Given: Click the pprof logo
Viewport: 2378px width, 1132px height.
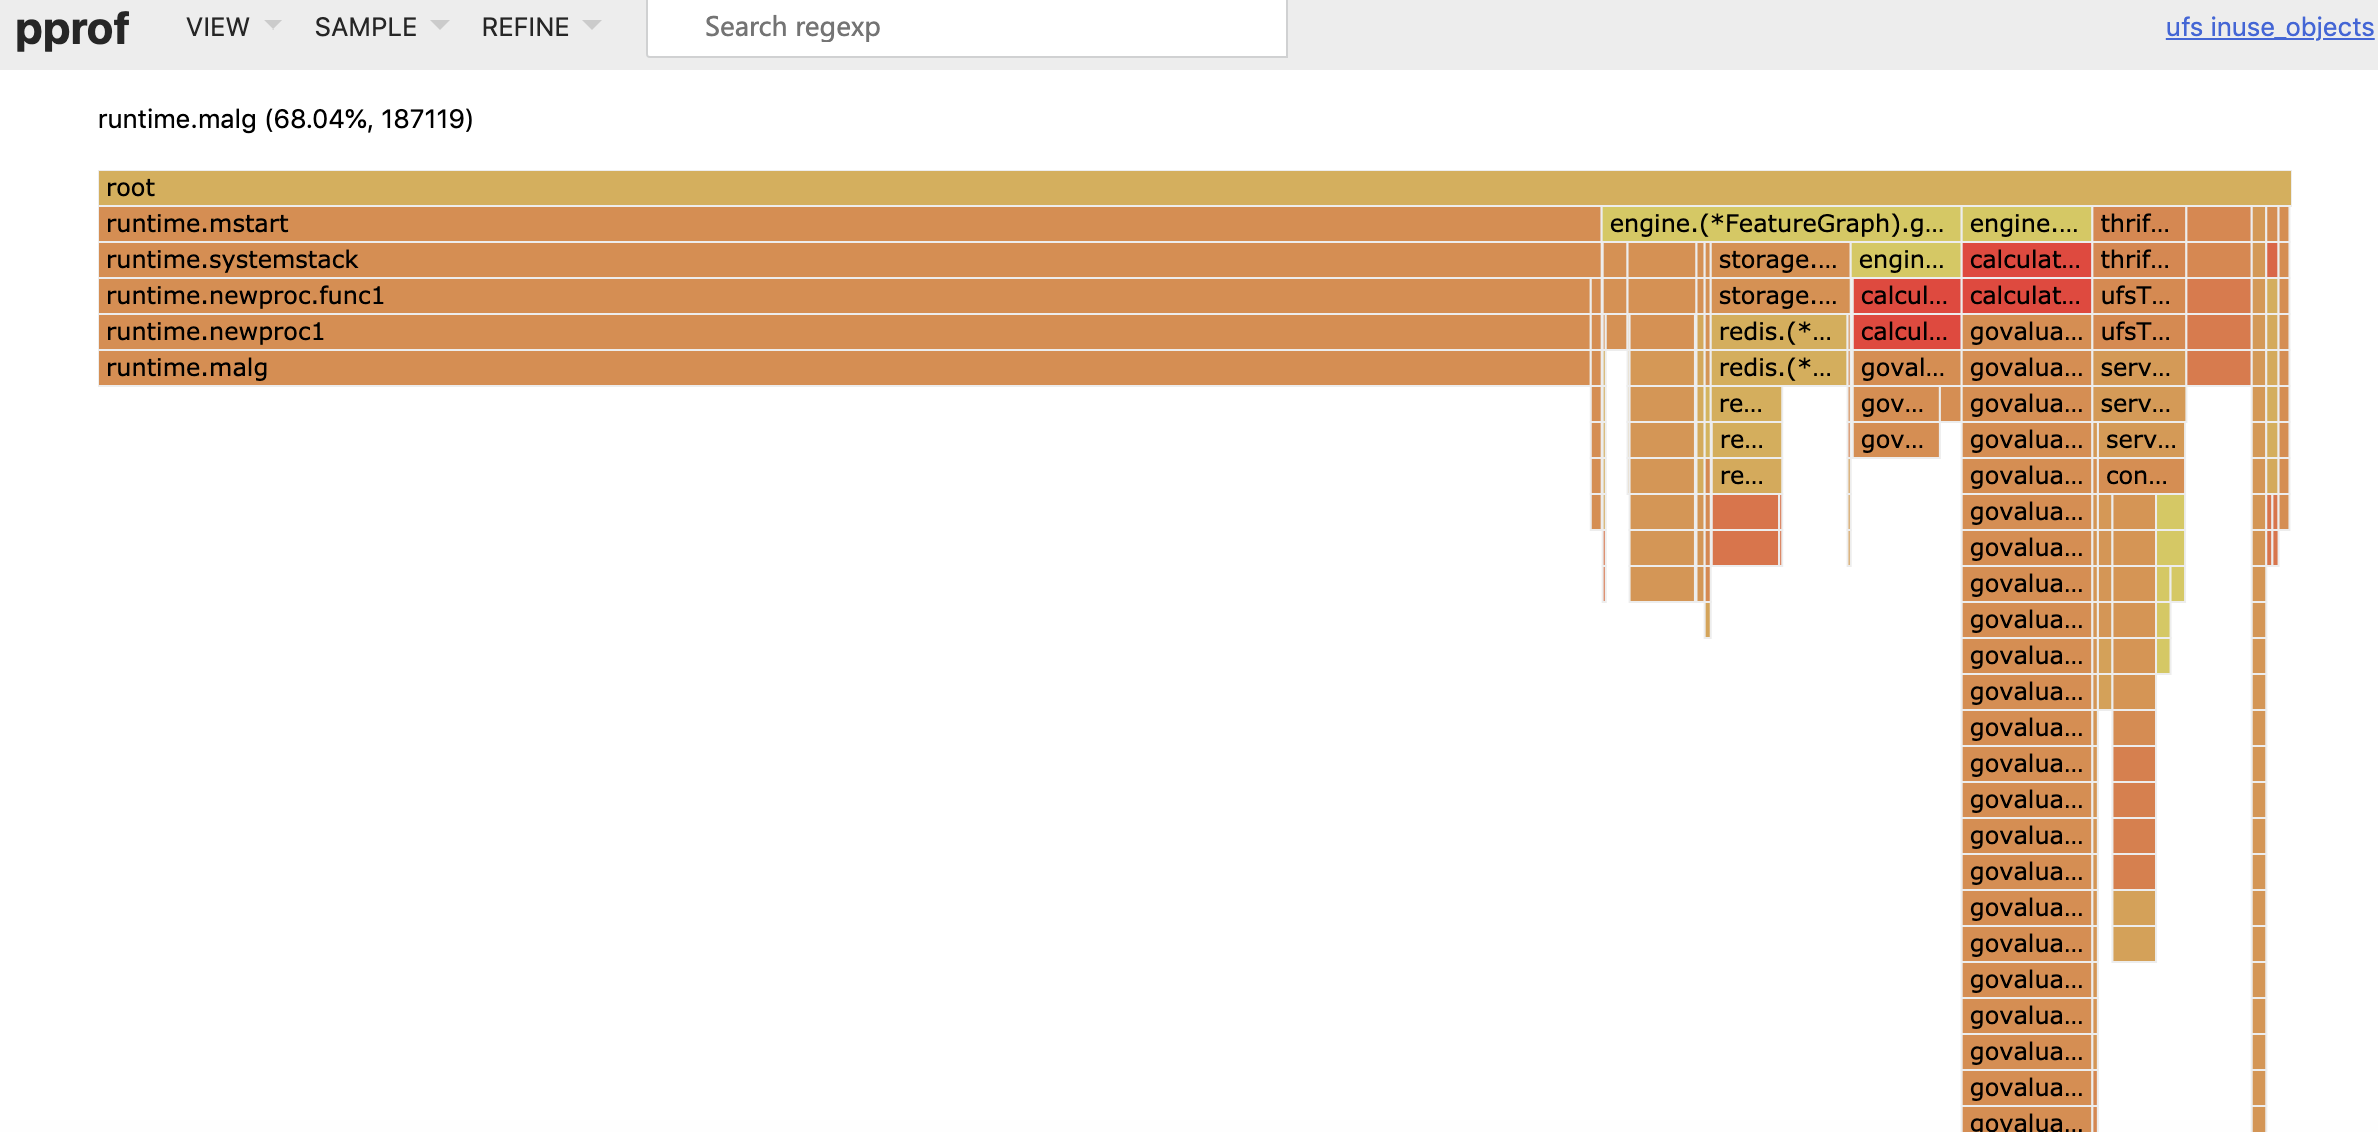Looking at the screenshot, I should click(72, 28).
